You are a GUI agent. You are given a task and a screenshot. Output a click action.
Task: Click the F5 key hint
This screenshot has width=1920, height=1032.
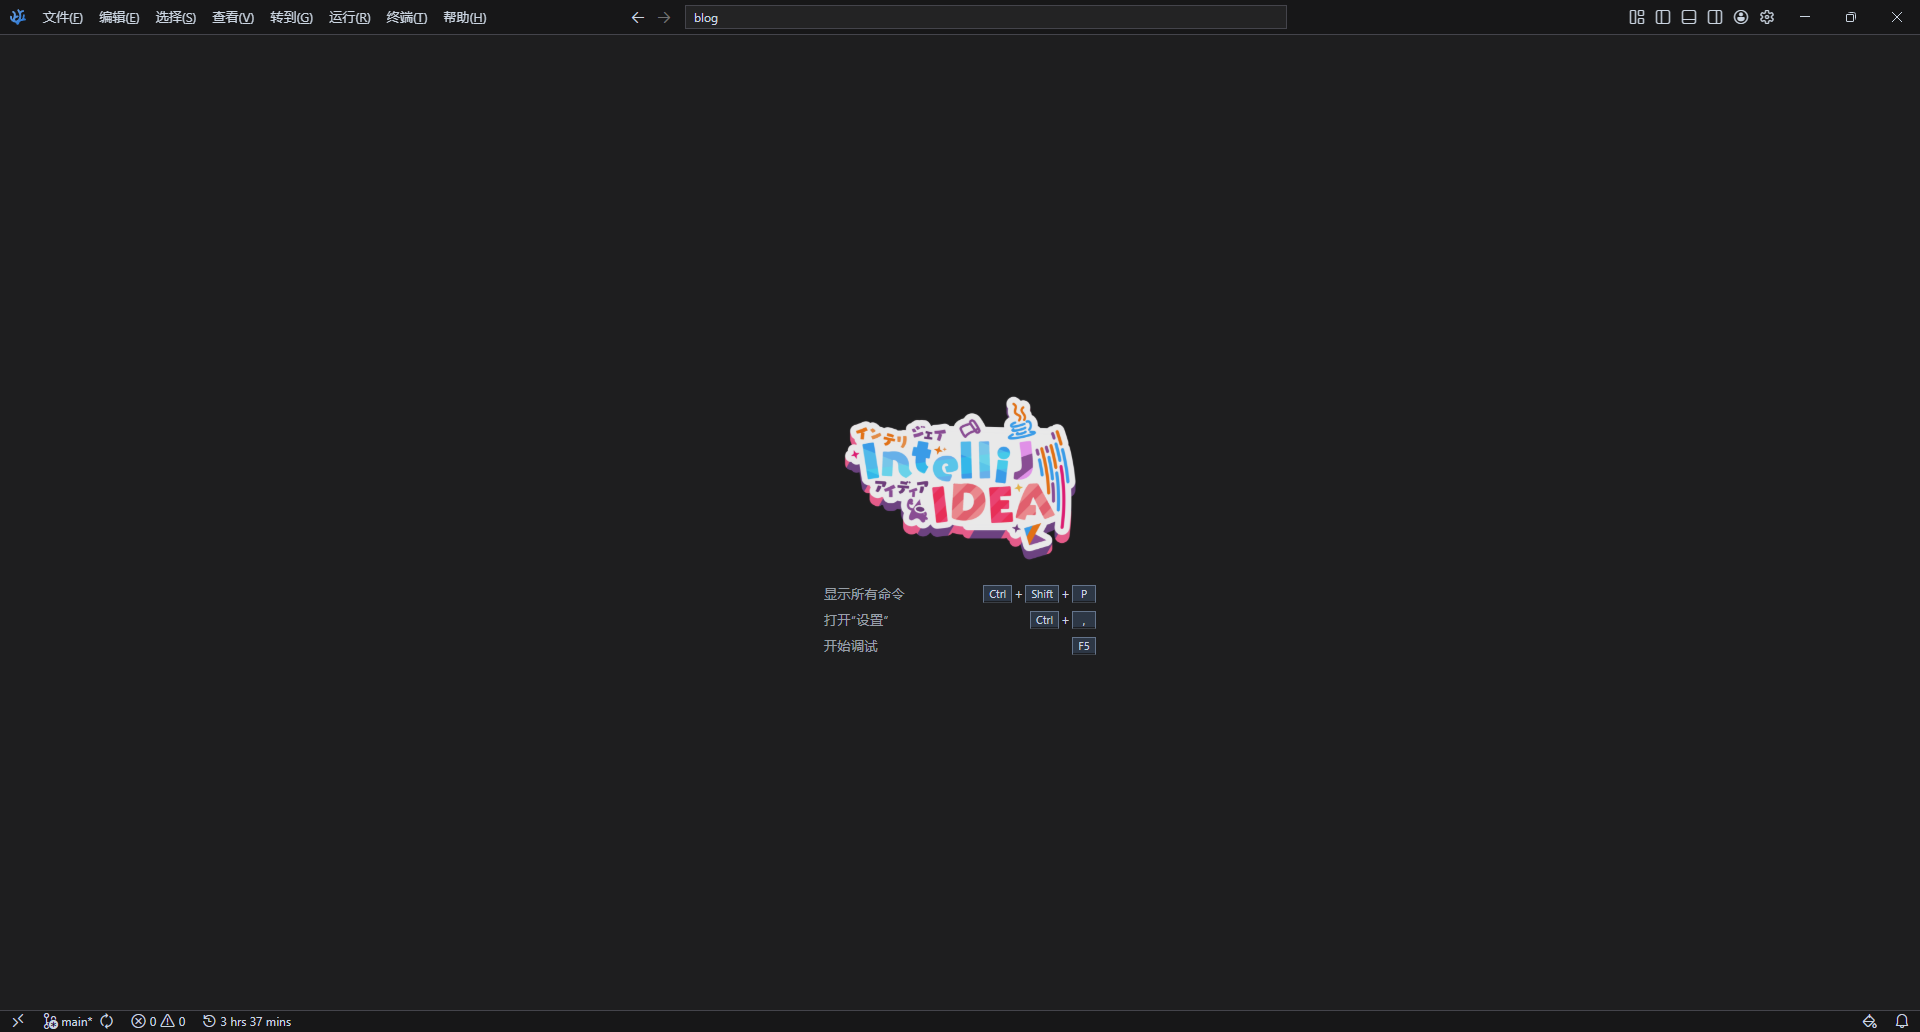click(1084, 646)
